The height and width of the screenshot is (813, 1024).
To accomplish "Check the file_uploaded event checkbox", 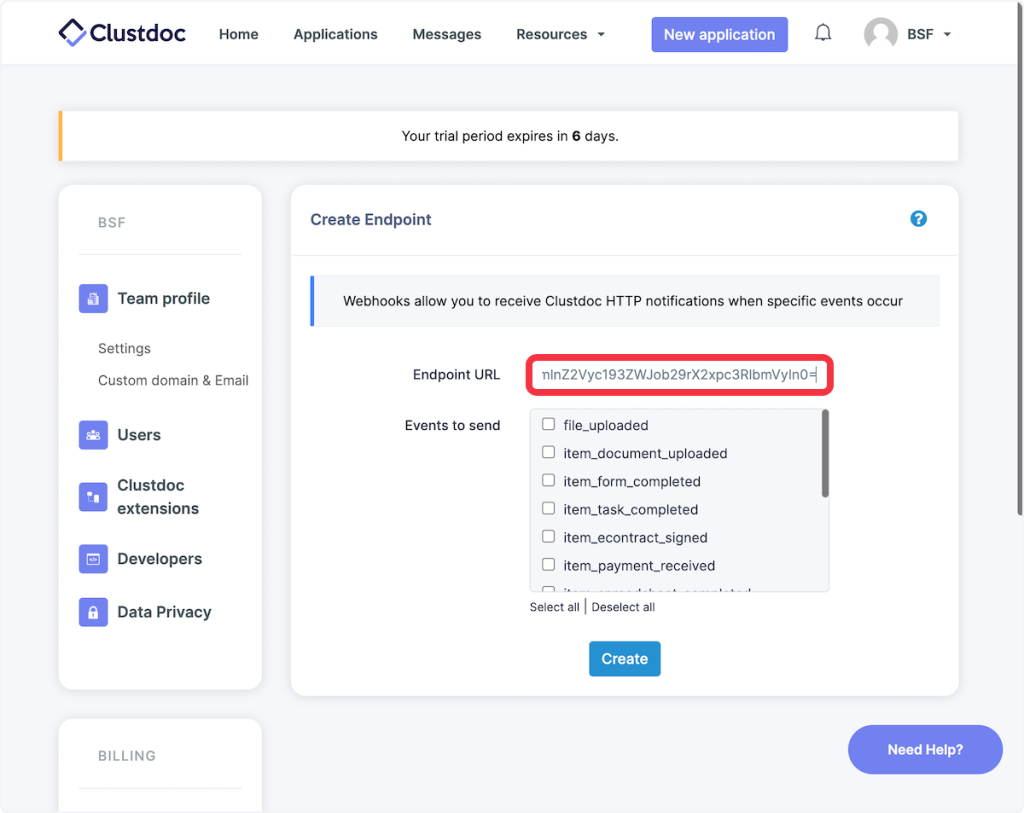I will click(548, 425).
